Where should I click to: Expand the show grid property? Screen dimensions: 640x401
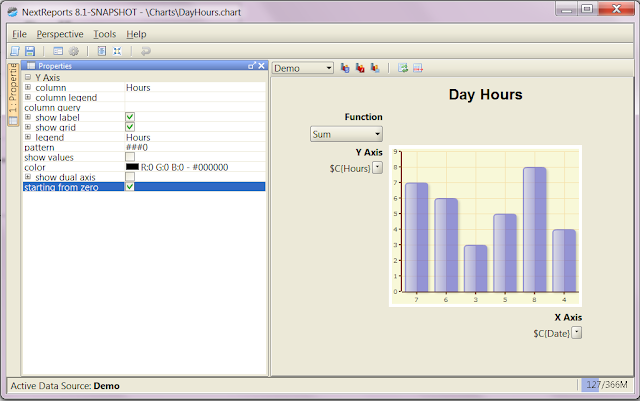[28, 127]
